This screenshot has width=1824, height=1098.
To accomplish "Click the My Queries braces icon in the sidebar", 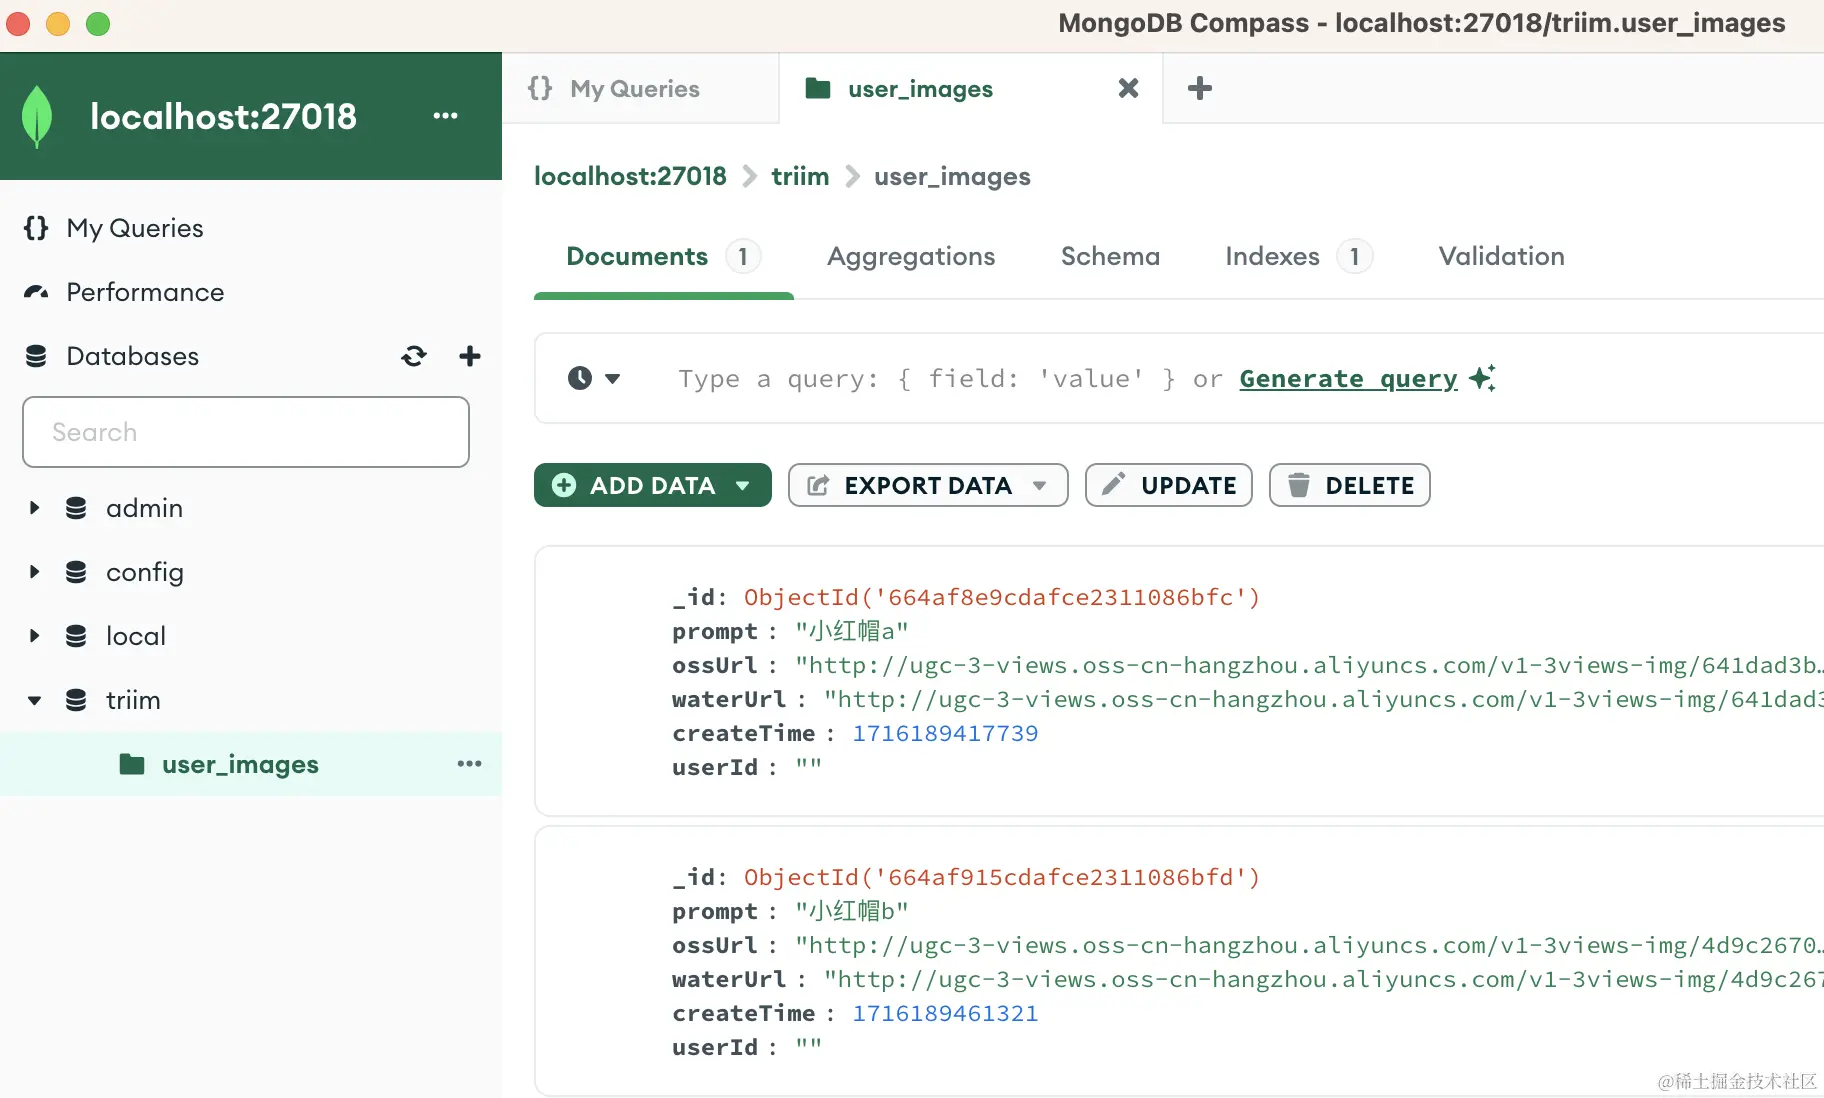I will tap(36, 228).
